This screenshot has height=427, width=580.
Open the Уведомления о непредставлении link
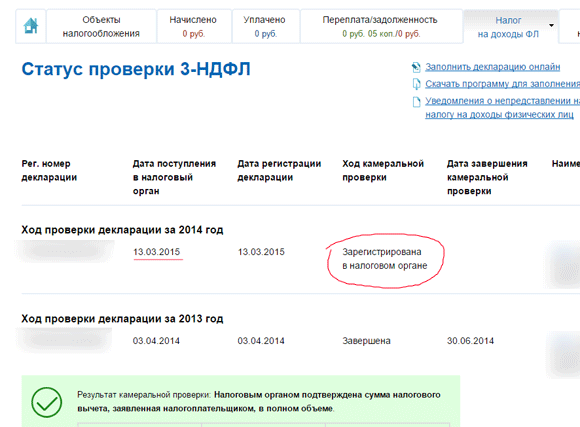pos(502,107)
